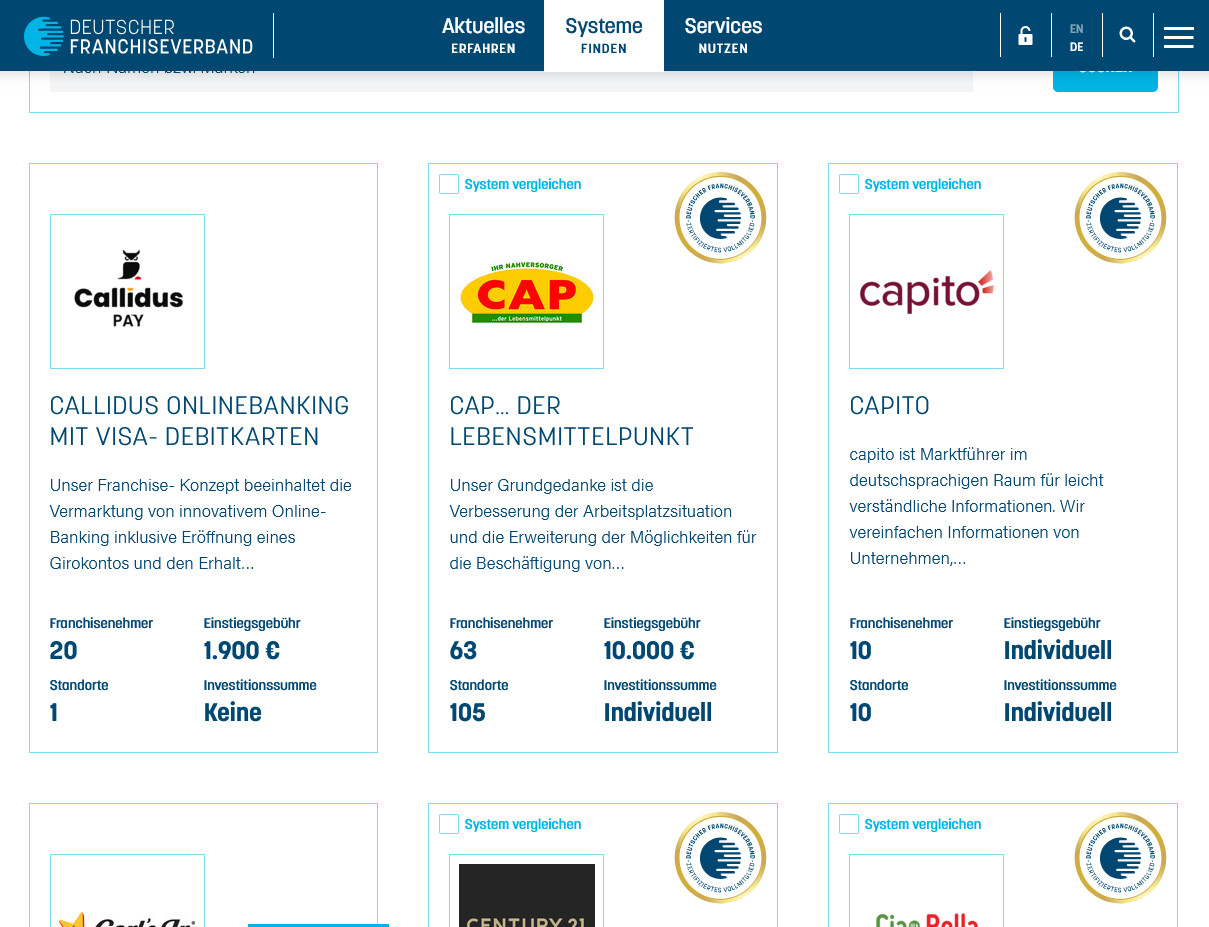Image resolution: width=1209 pixels, height=927 pixels.
Task: Open the Carl's Jr. logo thumbnail
Action: (x=127, y=891)
